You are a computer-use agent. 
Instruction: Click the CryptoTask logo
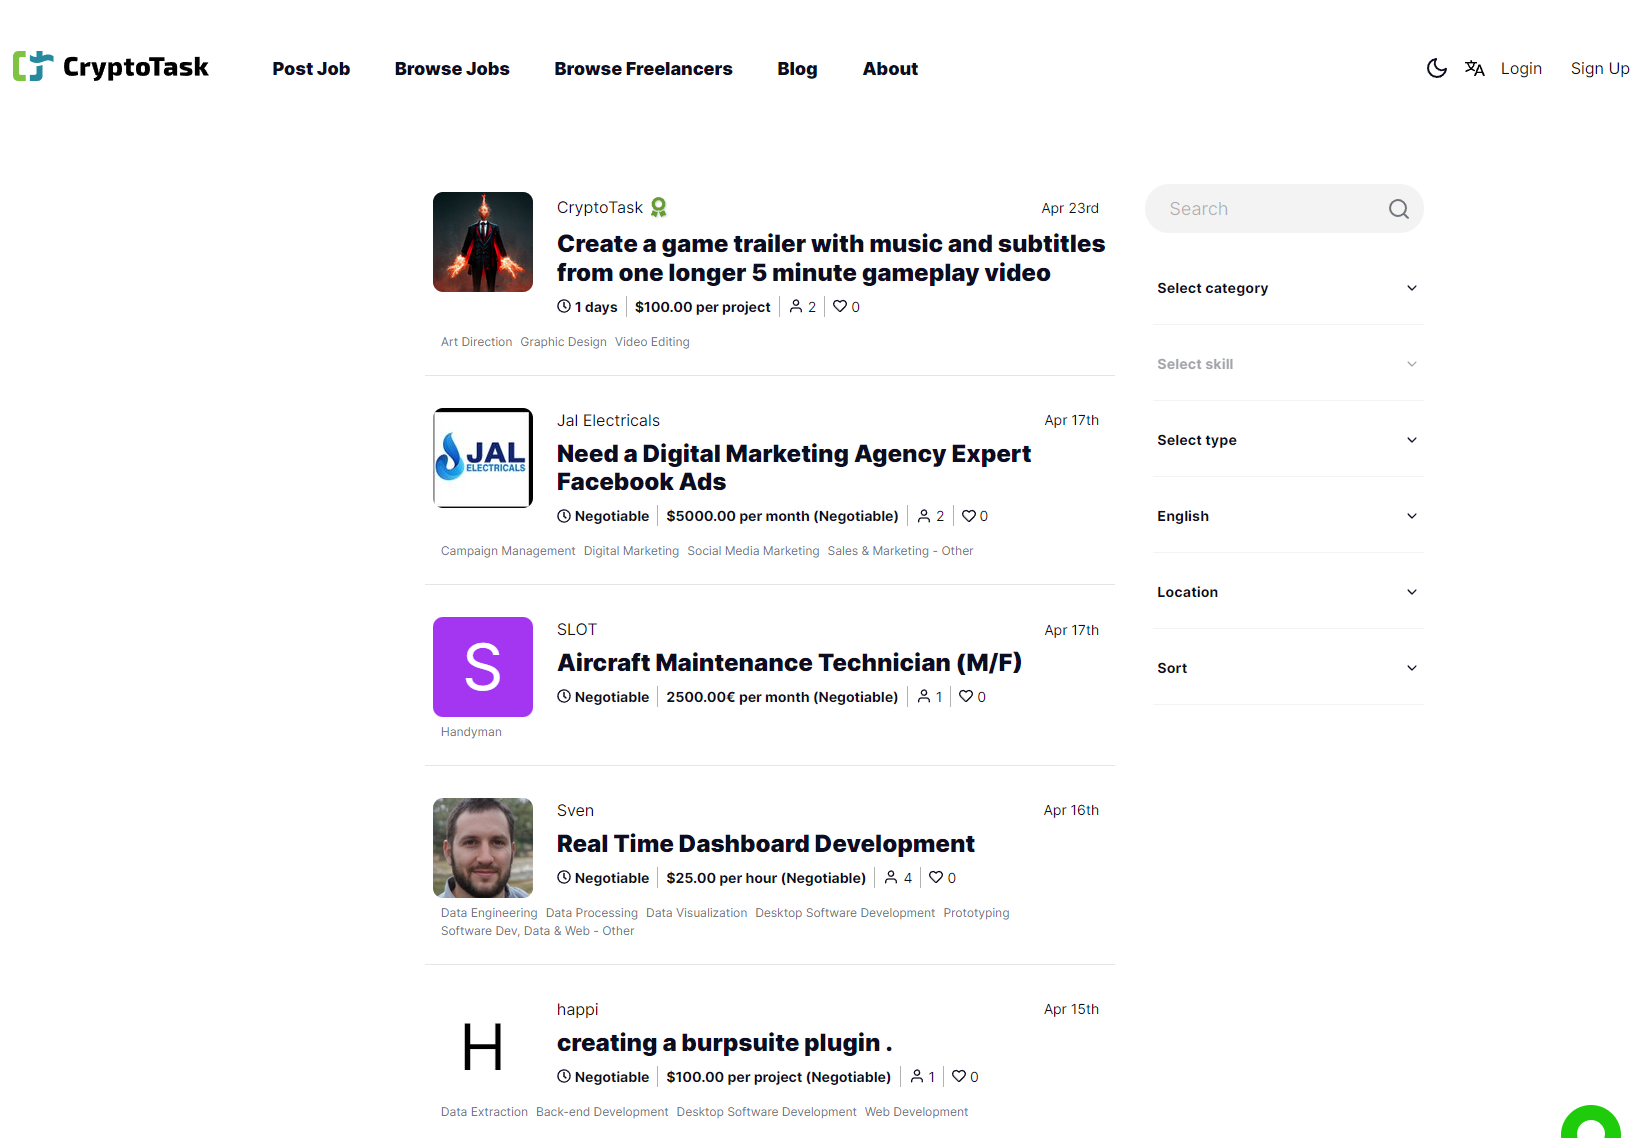[x=111, y=67]
